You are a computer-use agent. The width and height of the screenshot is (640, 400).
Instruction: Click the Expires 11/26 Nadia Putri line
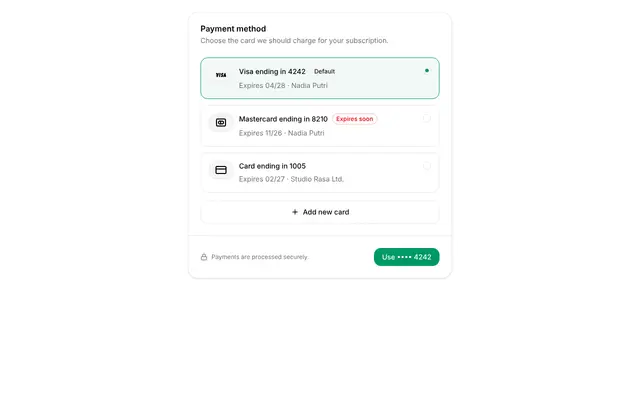[x=282, y=133]
